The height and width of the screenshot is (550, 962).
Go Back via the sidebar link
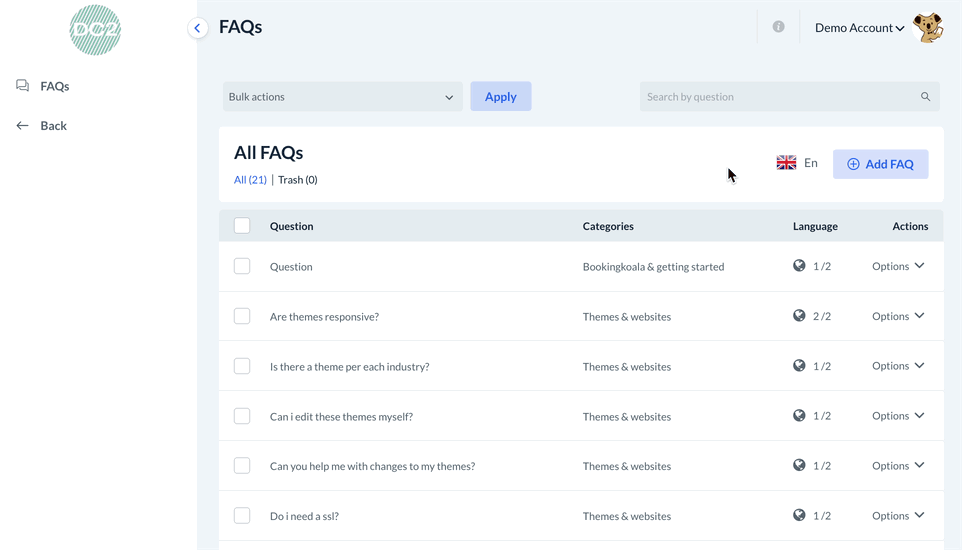click(x=53, y=126)
